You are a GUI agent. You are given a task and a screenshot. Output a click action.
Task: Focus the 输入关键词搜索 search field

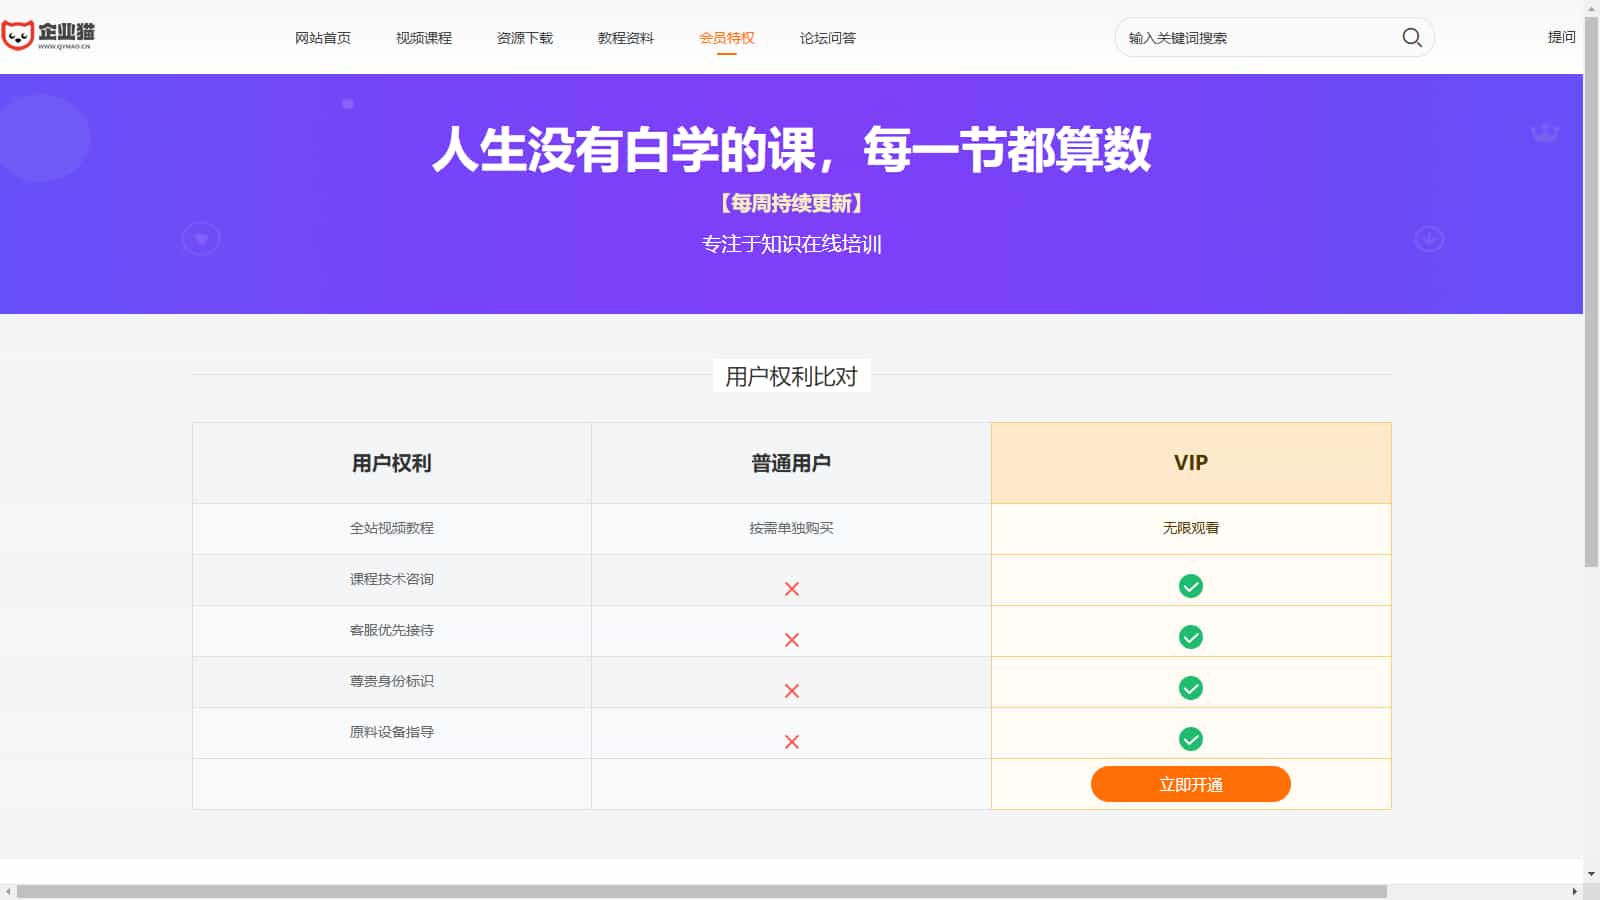1255,38
